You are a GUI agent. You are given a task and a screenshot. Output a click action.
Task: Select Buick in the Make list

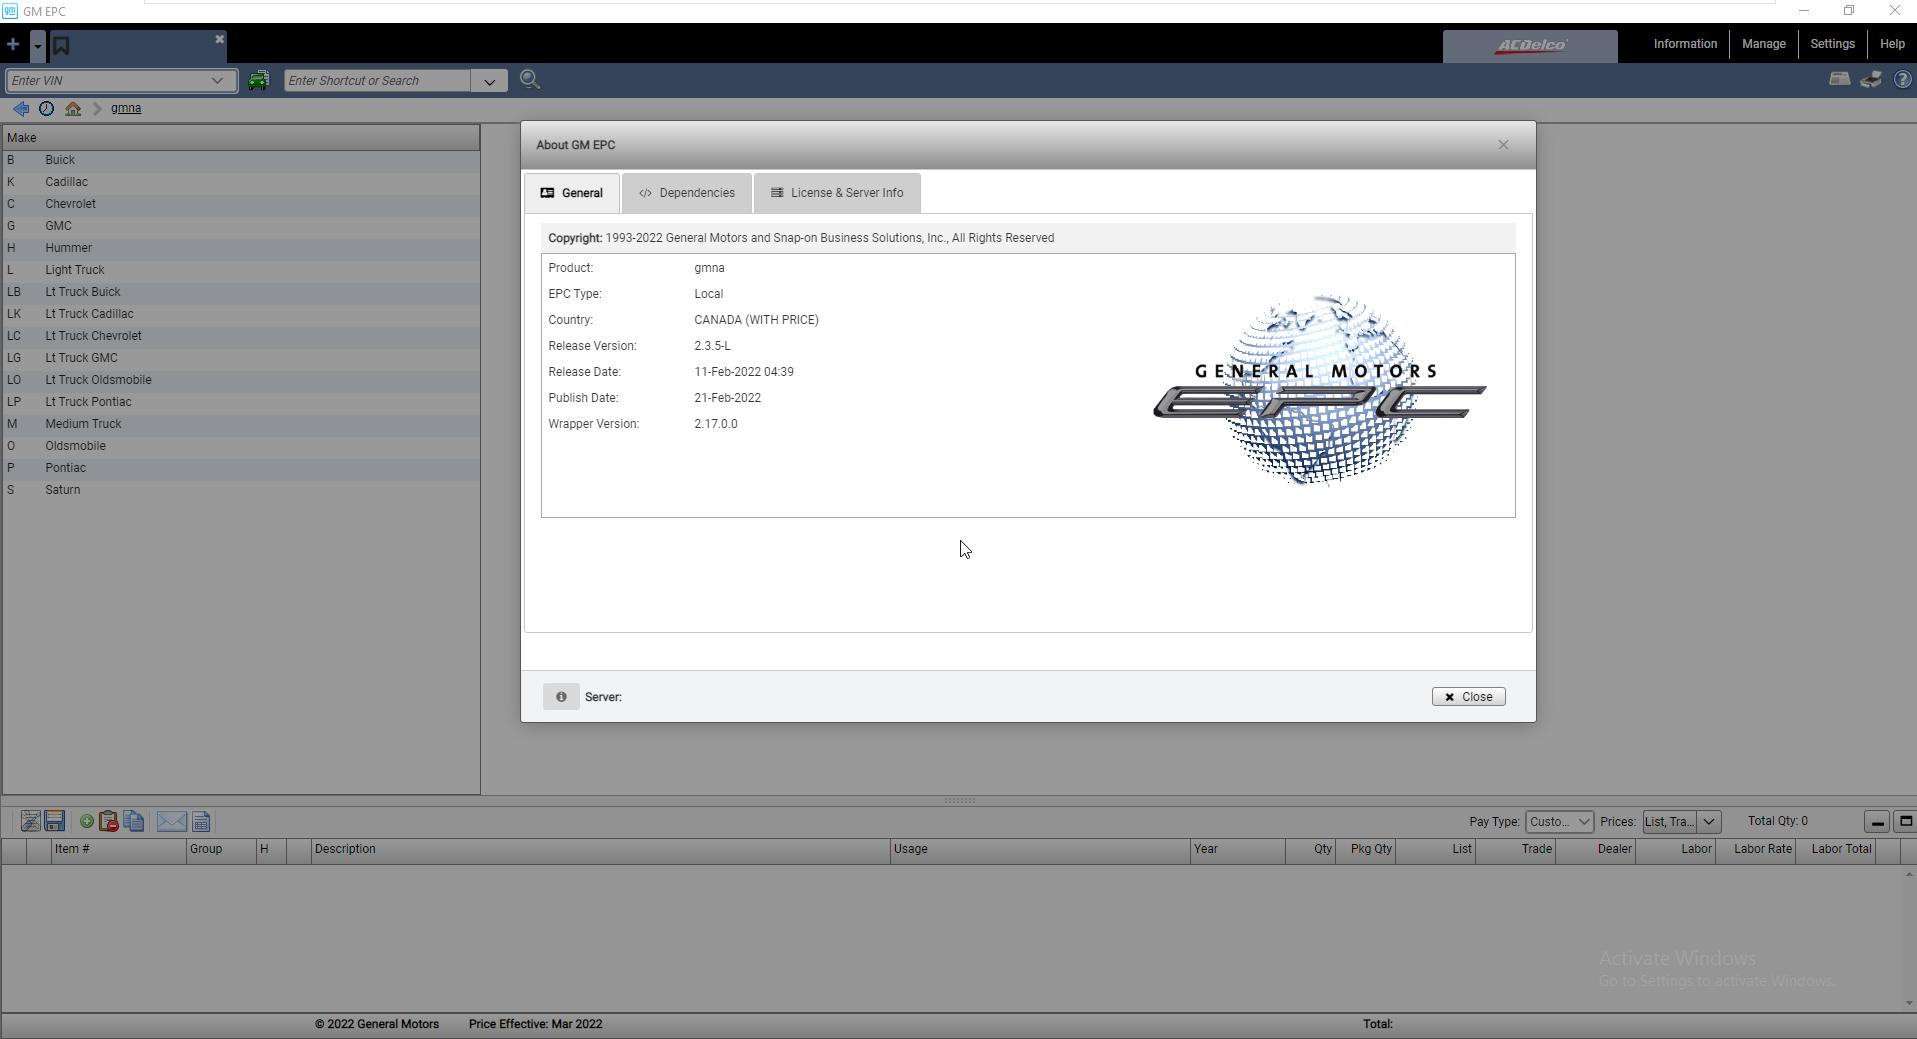(x=241, y=160)
